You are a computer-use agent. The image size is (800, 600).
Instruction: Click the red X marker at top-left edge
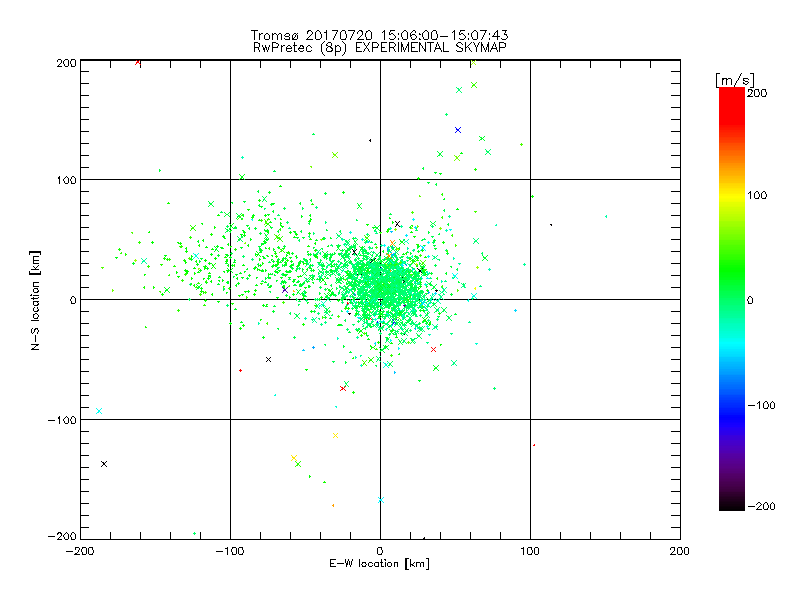tap(138, 62)
